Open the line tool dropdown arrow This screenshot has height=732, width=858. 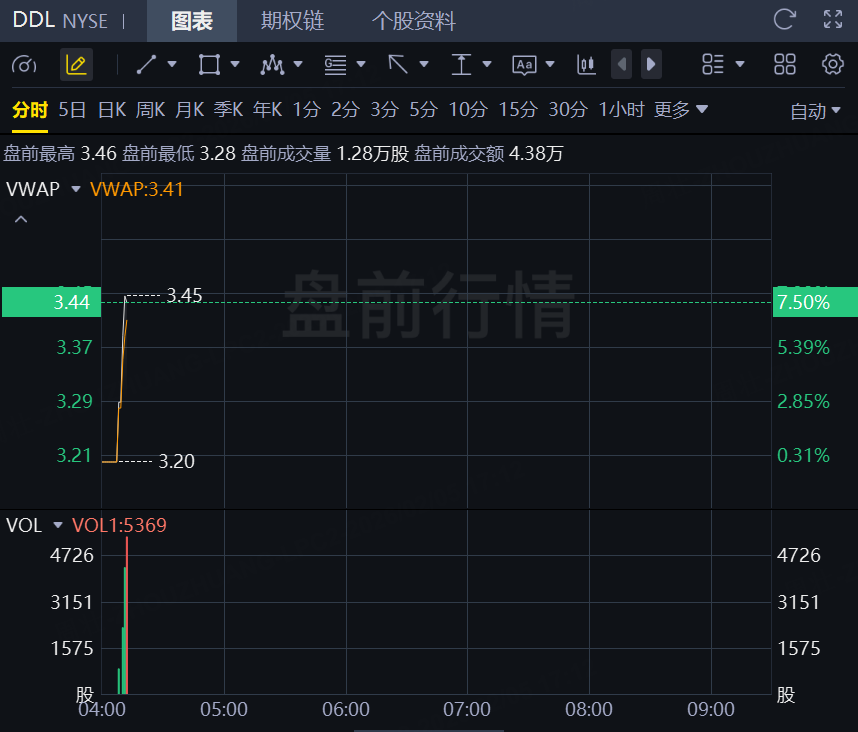(x=172, y=65)
